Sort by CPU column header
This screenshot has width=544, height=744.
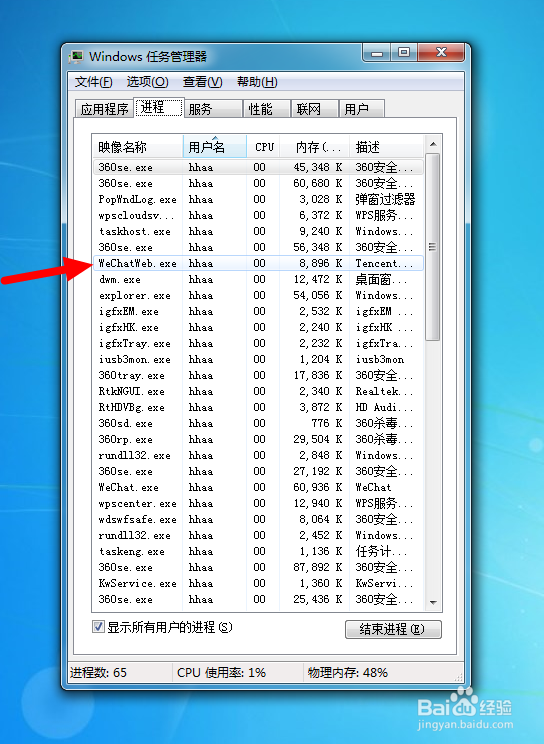click(263, 147)
